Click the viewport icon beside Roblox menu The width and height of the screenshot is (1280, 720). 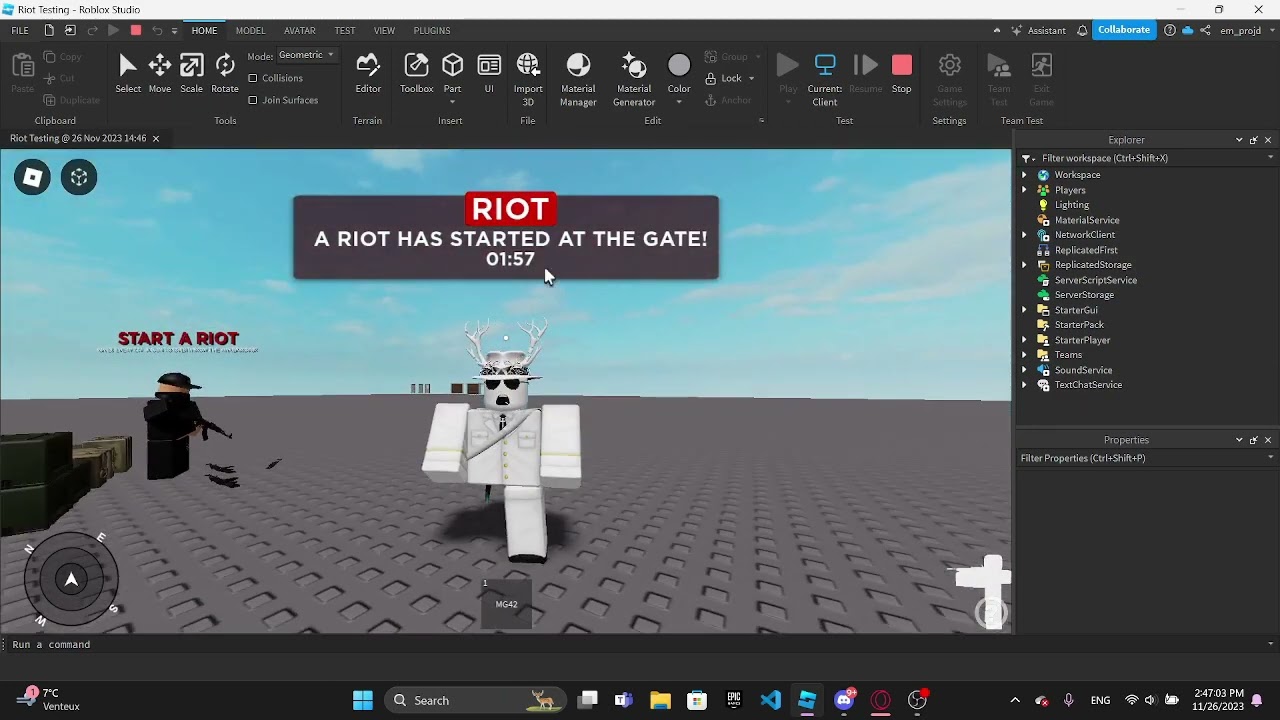coord(79,178)
